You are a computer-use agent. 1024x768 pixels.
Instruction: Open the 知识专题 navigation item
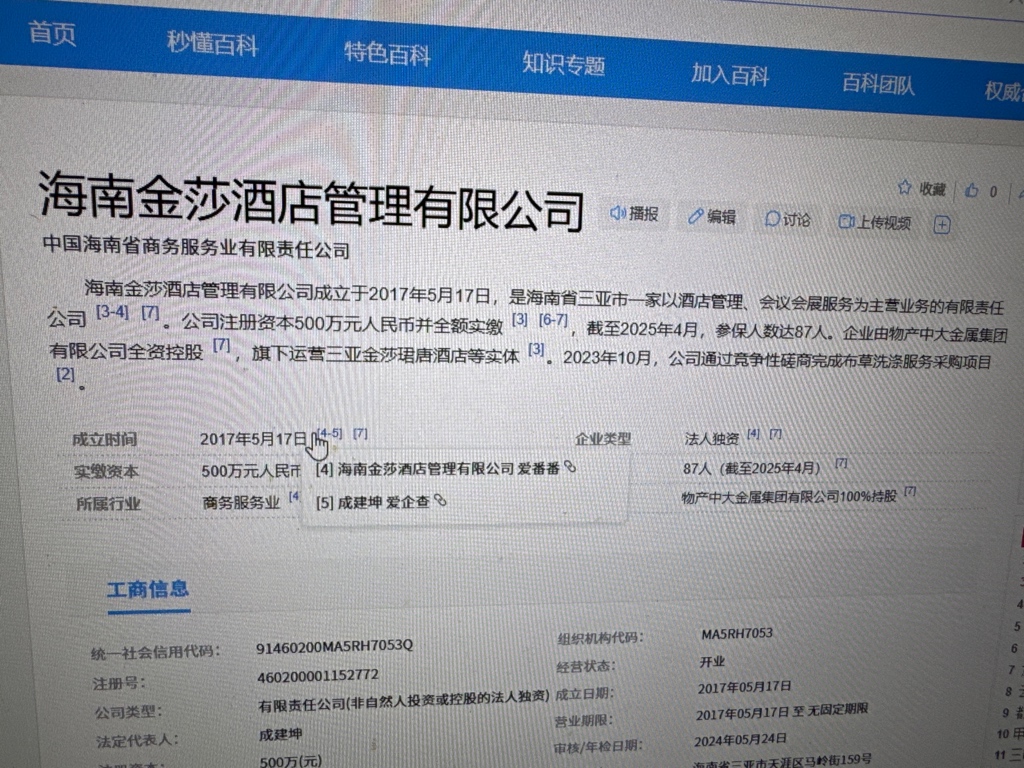564,64
